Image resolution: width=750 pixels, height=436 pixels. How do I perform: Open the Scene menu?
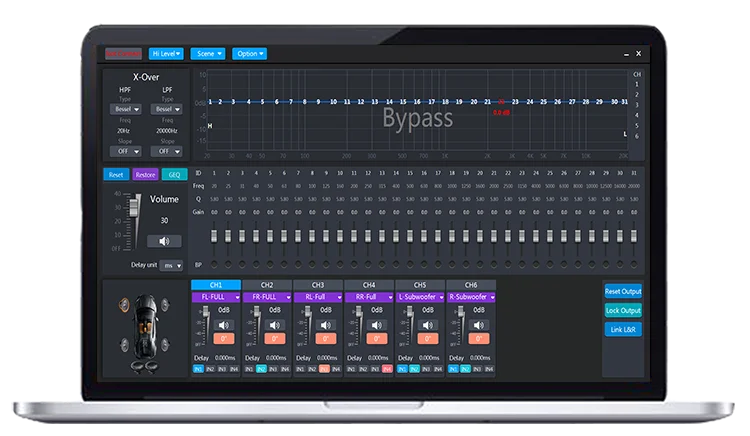(x=210, y=53)
